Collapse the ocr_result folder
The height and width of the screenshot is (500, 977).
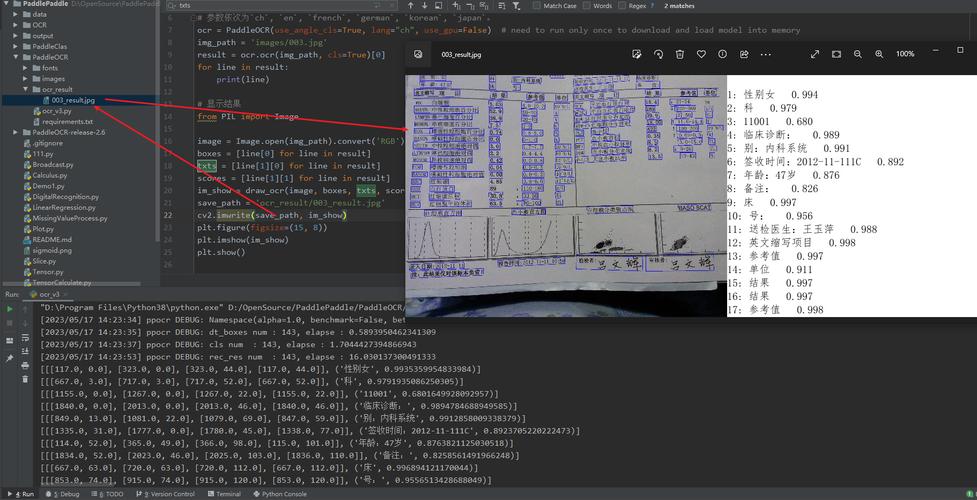(25, 89)
